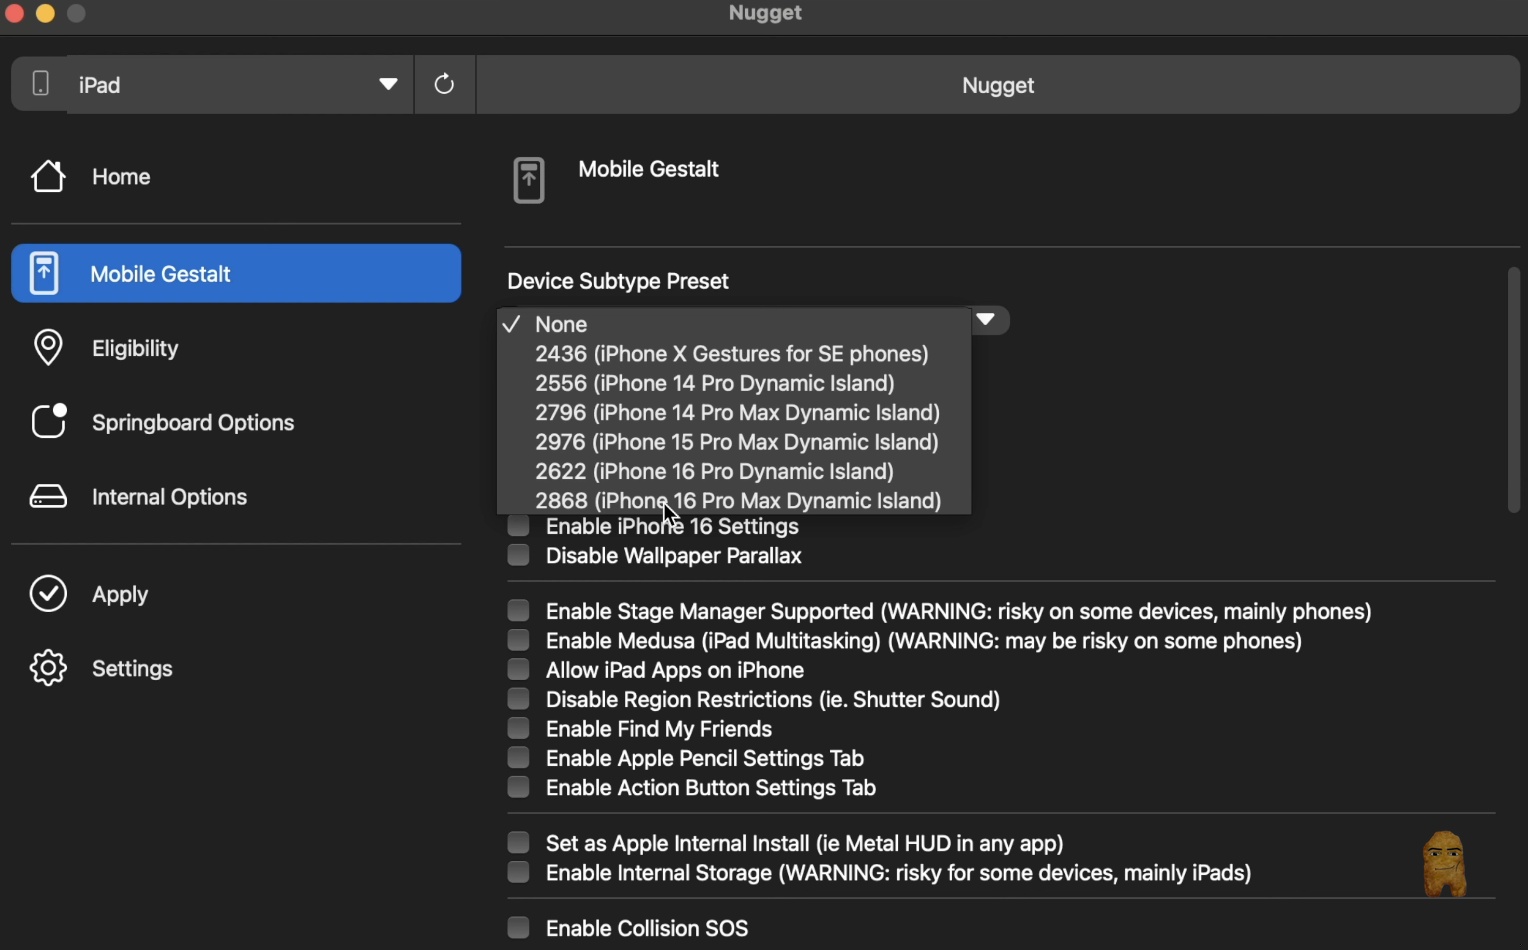
Task: Enable Medusa iPad Multitasking checkbox
Action: point(518,640)
